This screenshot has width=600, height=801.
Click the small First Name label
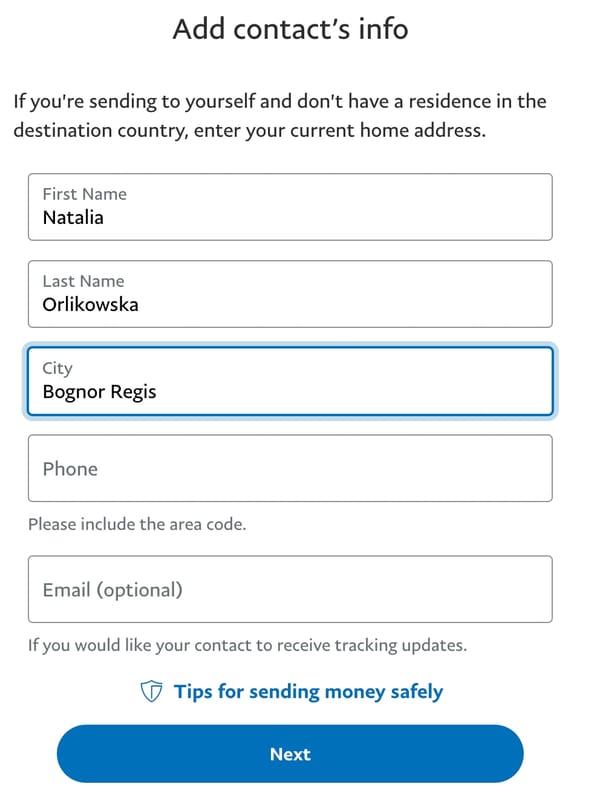click(x=85, y=194)
